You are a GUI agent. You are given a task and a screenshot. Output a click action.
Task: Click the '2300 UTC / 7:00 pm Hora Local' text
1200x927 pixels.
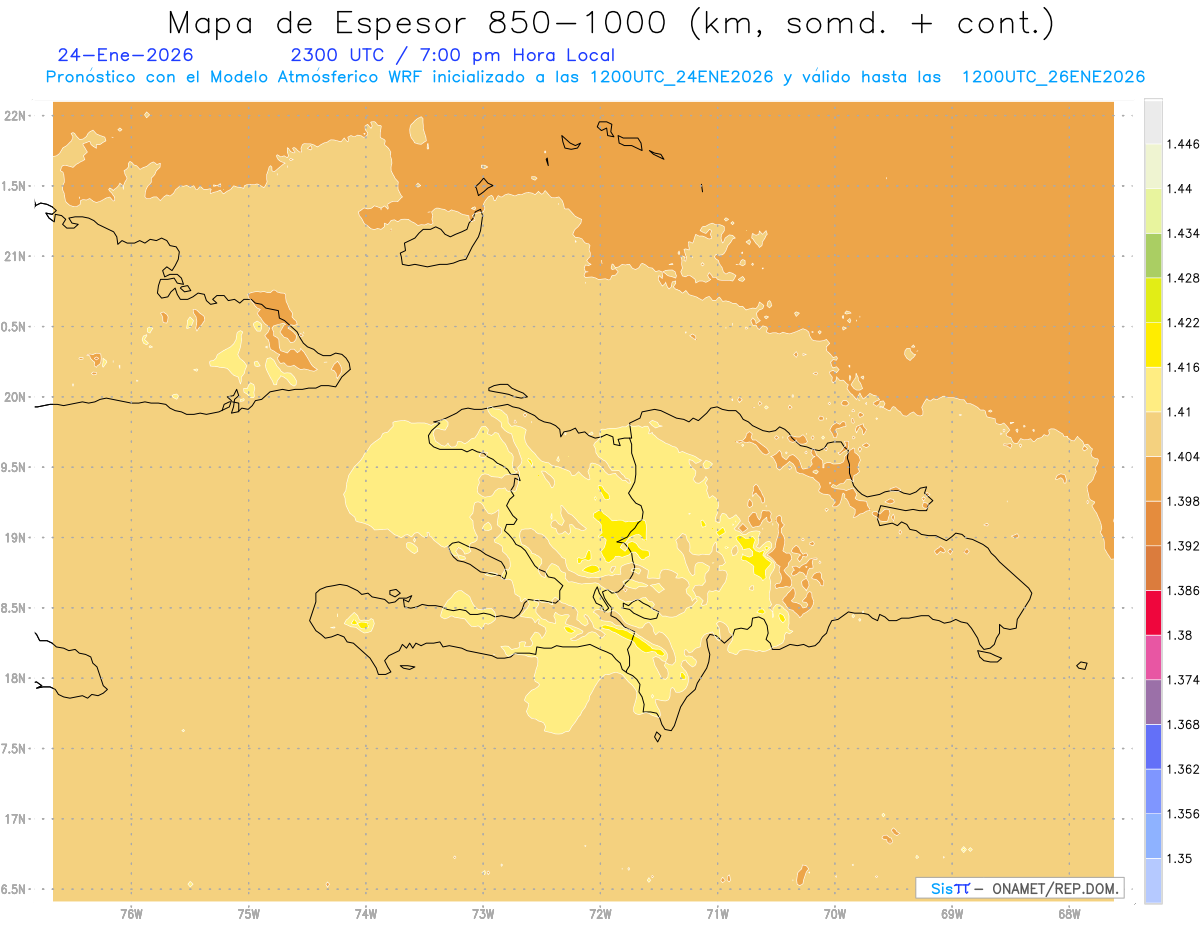(x=453, y=55)
